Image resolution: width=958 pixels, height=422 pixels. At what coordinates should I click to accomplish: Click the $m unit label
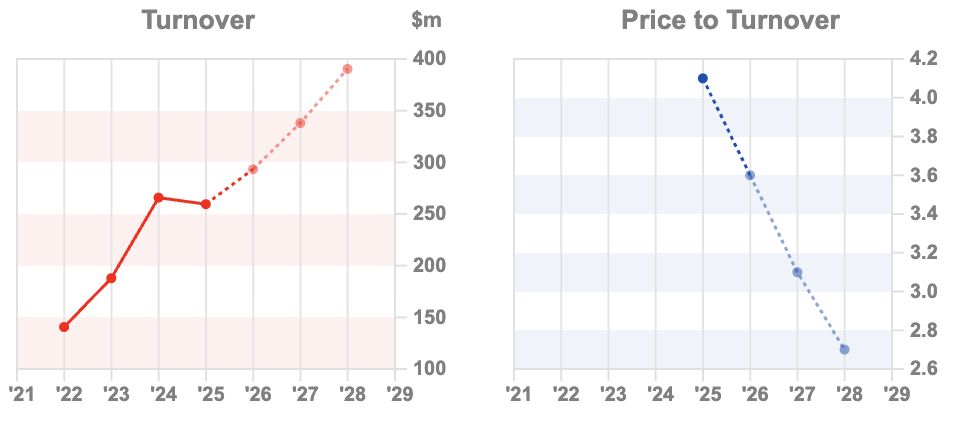[x=425, y=20]
